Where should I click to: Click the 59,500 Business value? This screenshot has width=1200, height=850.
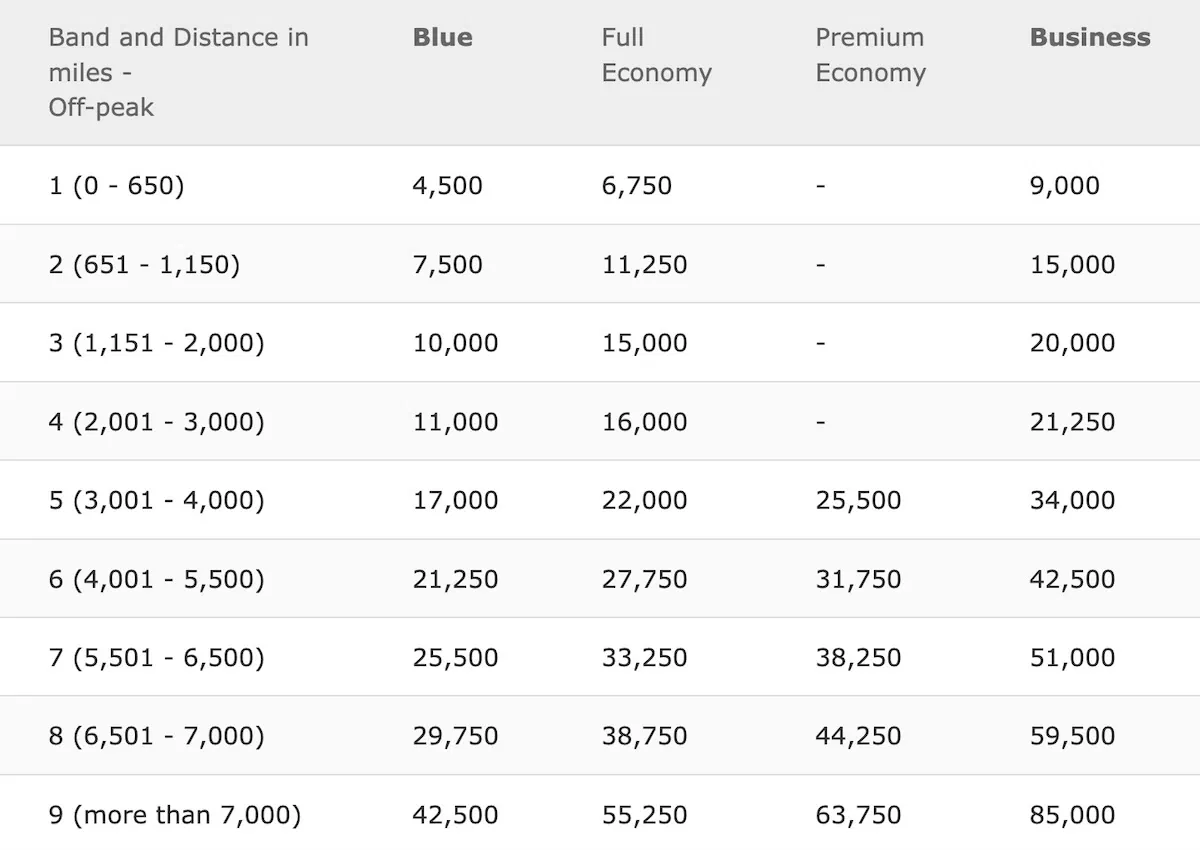point(1072,736)
